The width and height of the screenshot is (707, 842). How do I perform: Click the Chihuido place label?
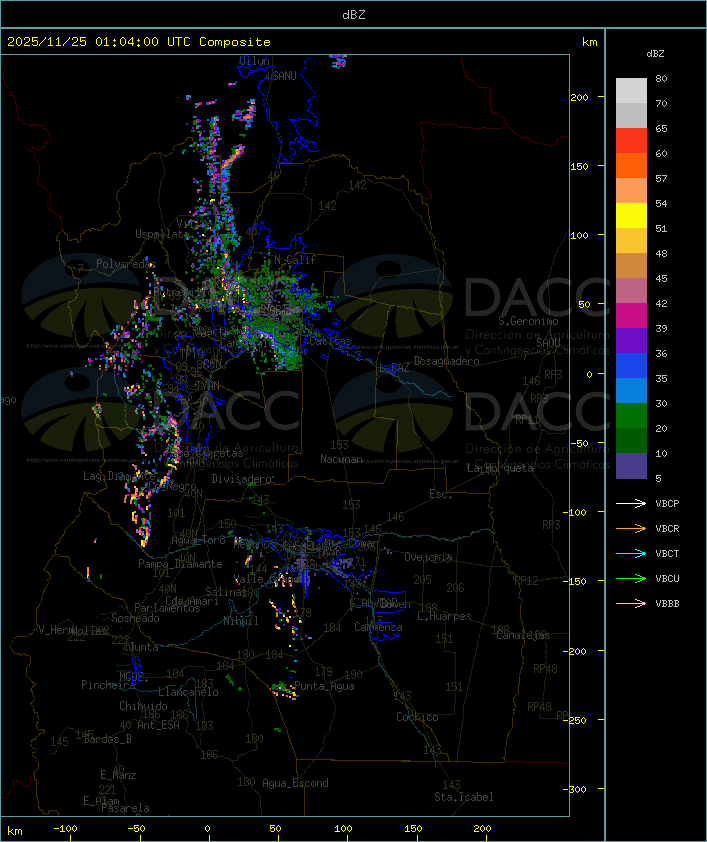pyautogui.click(x=143, y=706)
